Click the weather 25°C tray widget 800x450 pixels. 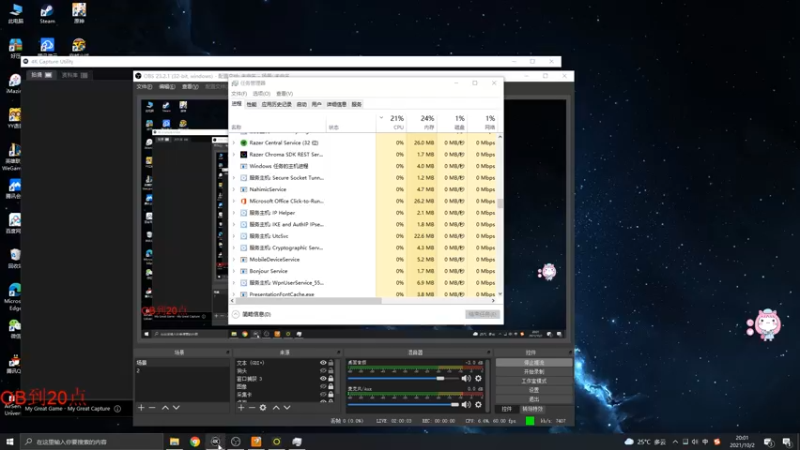point(645,442)
